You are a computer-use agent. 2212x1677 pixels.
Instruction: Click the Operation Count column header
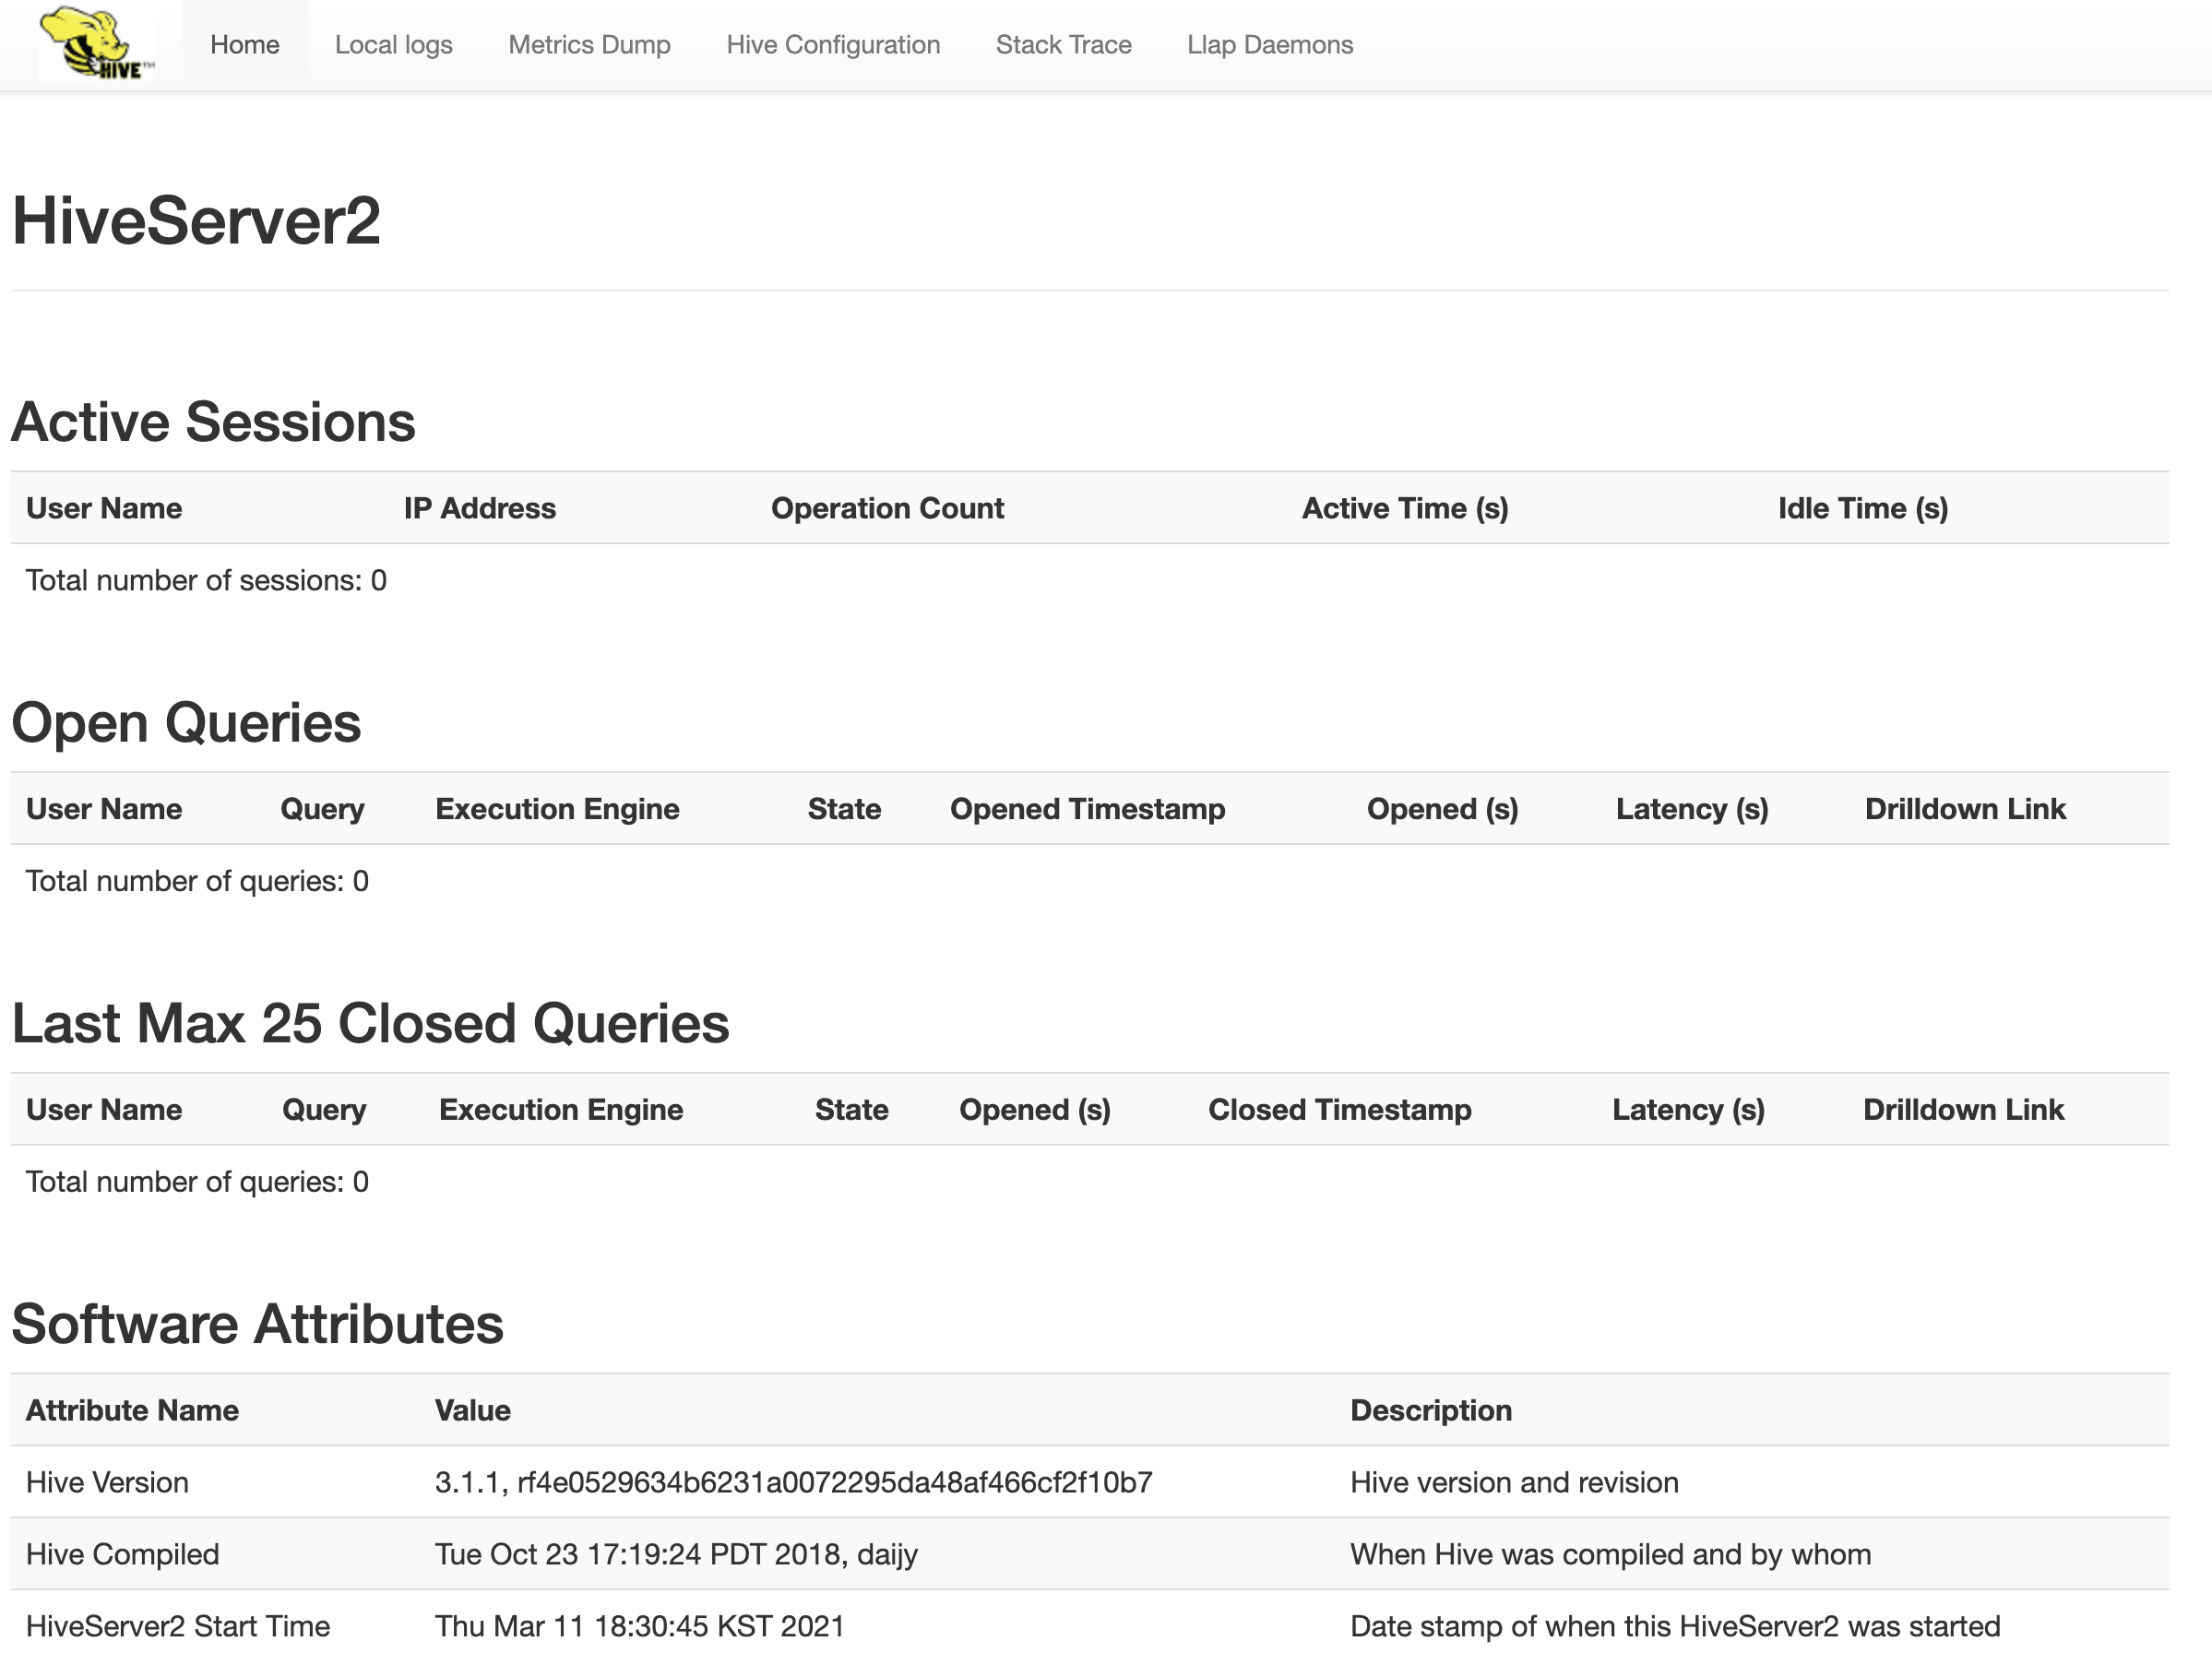pos(887,508)
